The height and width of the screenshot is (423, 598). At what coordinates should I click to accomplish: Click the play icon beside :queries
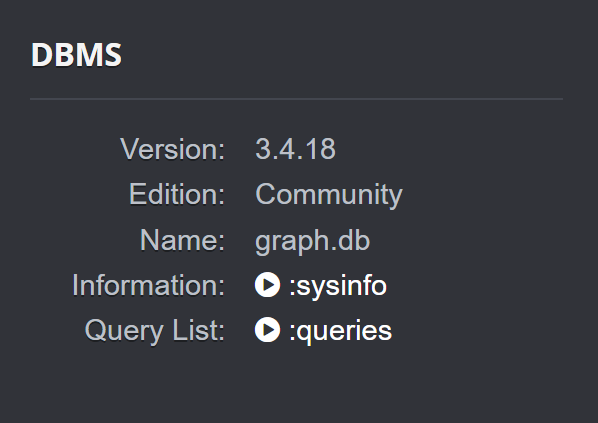click(x=267, y=330)
